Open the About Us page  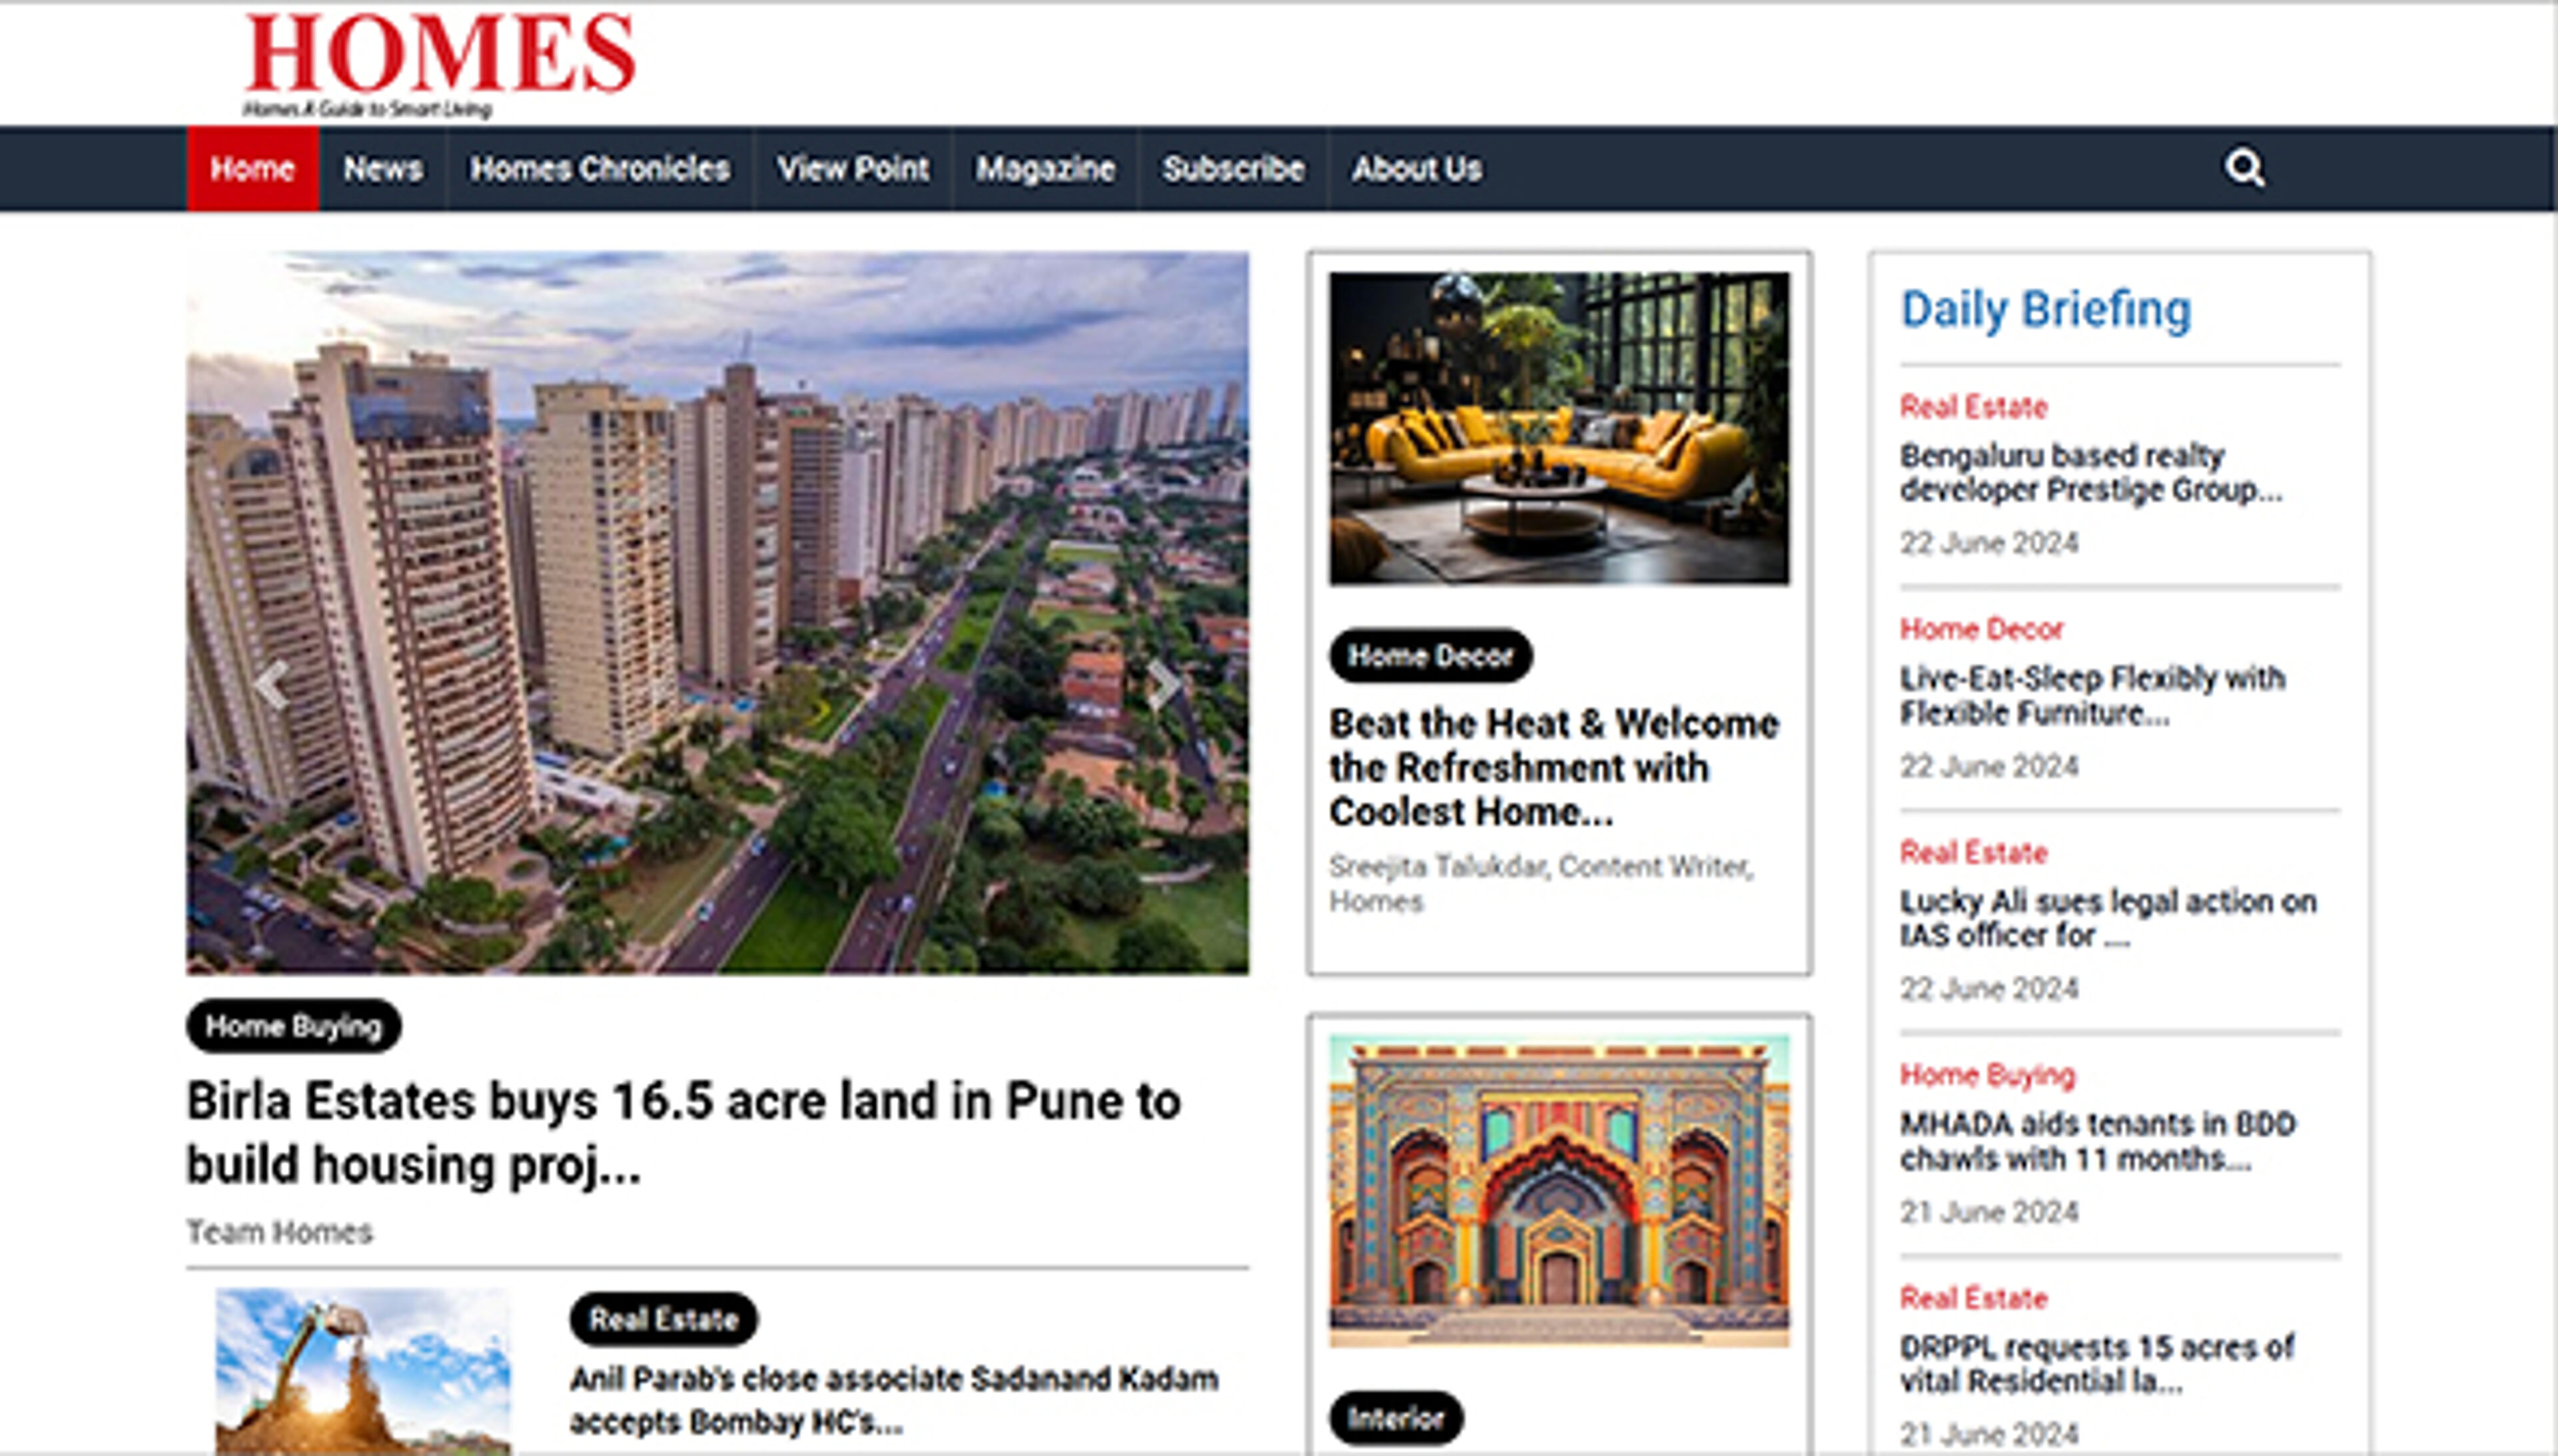1417,170
